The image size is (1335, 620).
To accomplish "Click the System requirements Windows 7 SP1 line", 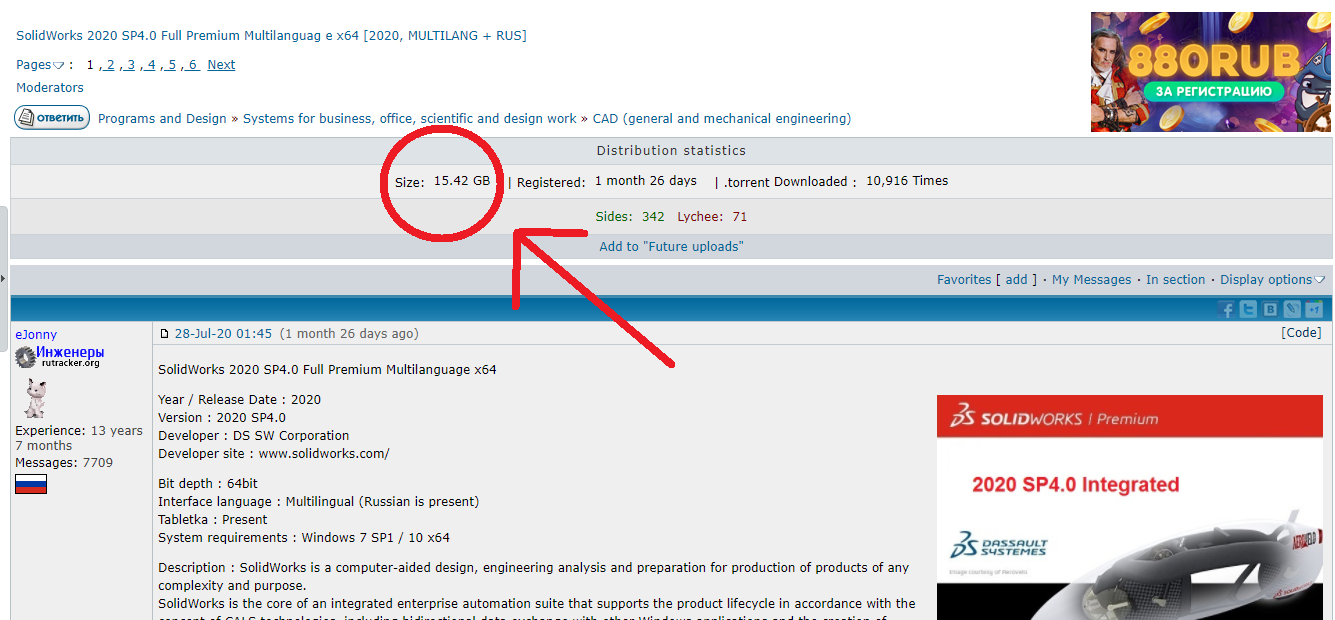I will [304, 538].
